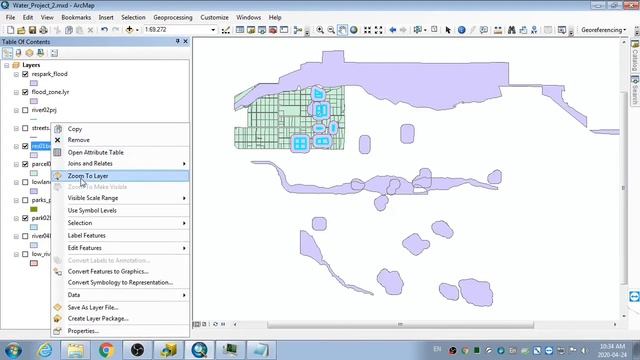The image size is (640, 360).
Task: Uncheck the flood_zone.lyr layer
Action: click(25, 92)
